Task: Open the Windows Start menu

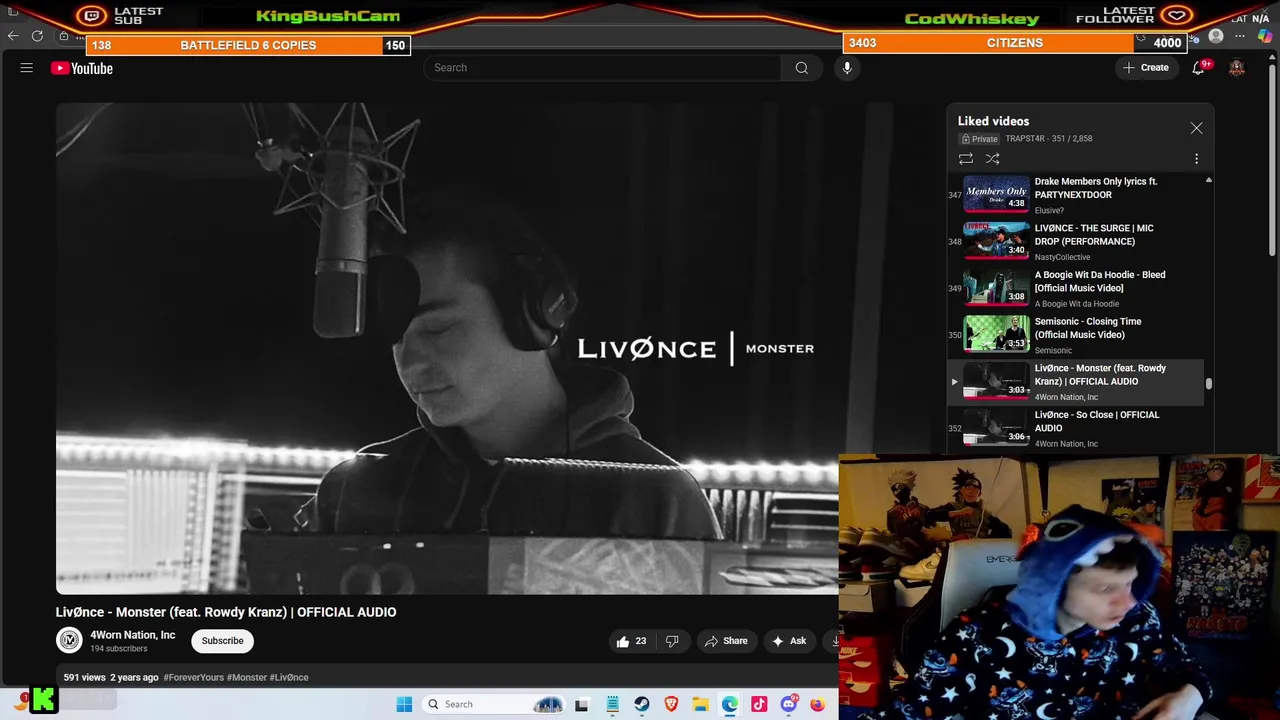Action: point(404,704)
